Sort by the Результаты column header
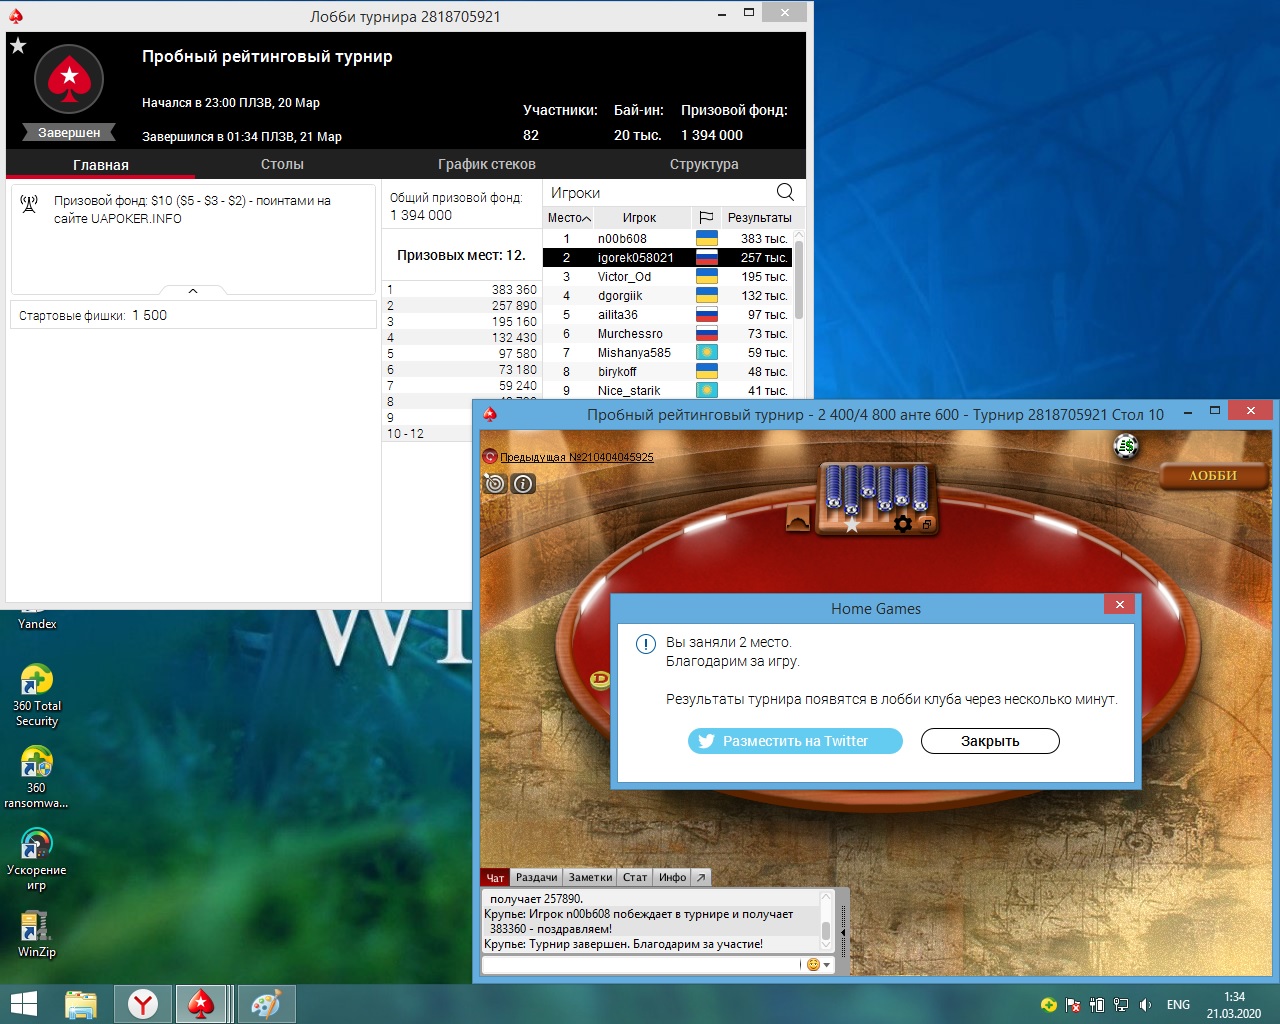The height and width of the screenshot is (1024, 1280). coord(759,217)
